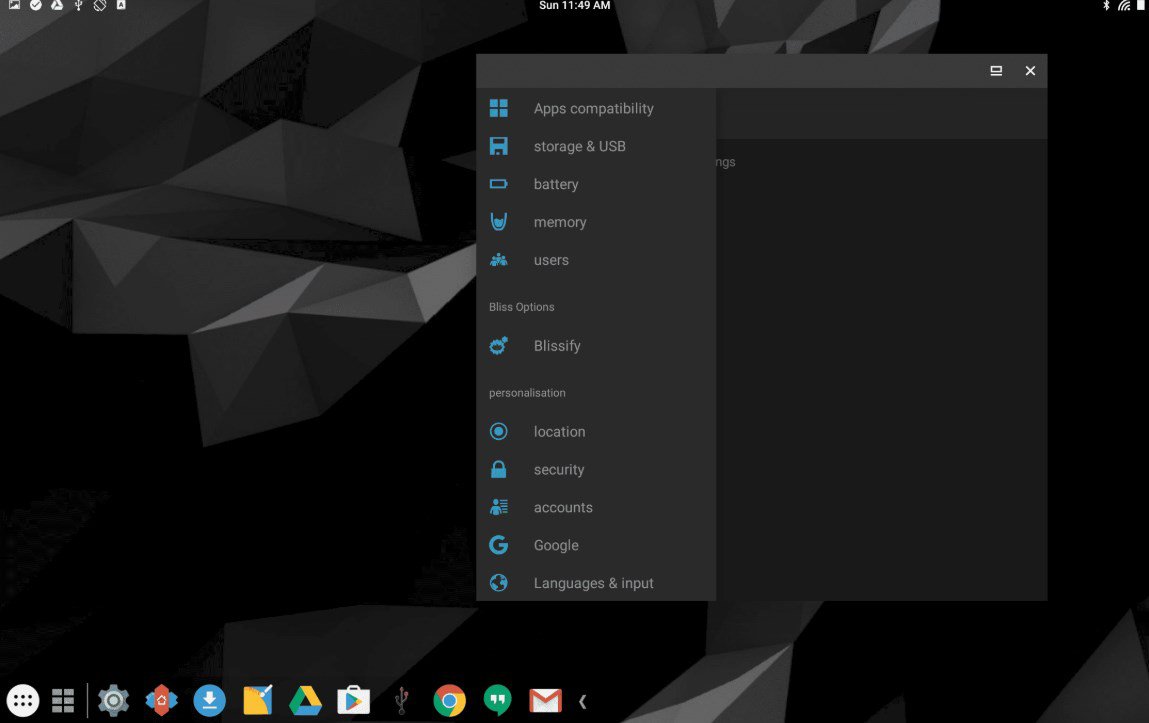The image size is (1149, 723).
Task: Open Gmail from the taskbar
Action: [545, 700]
